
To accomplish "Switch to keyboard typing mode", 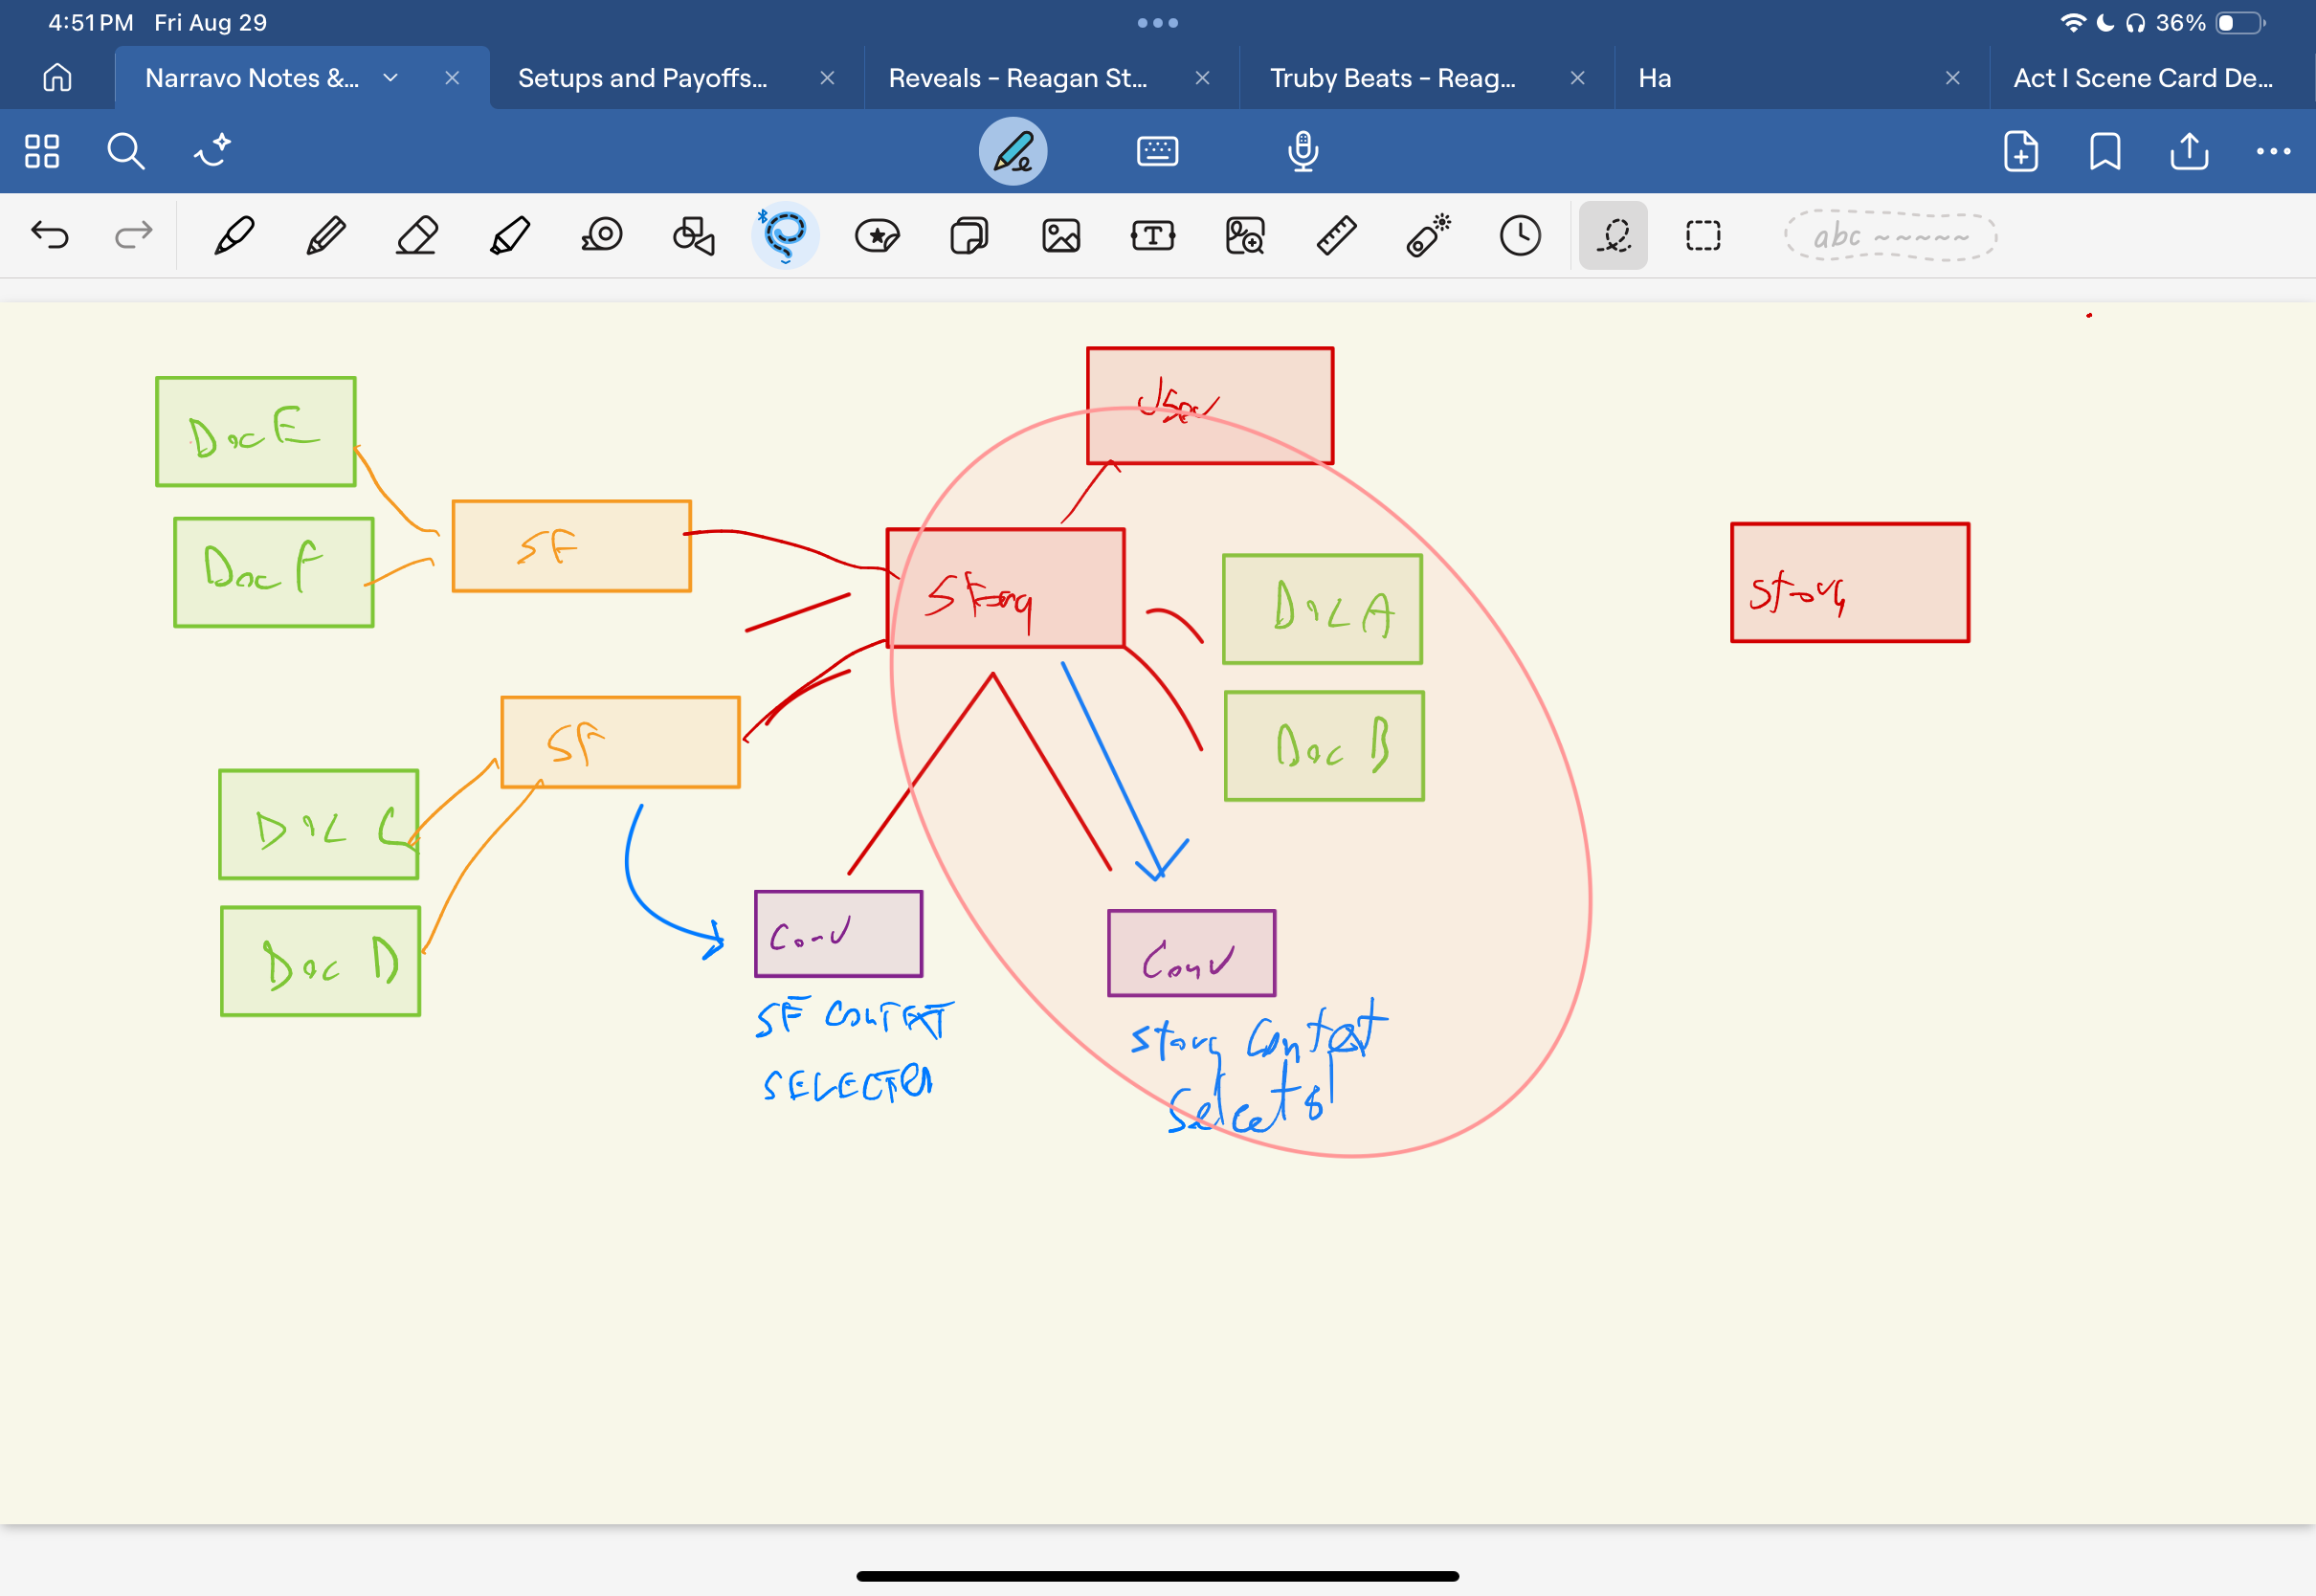I will (x=1157, y=151).
